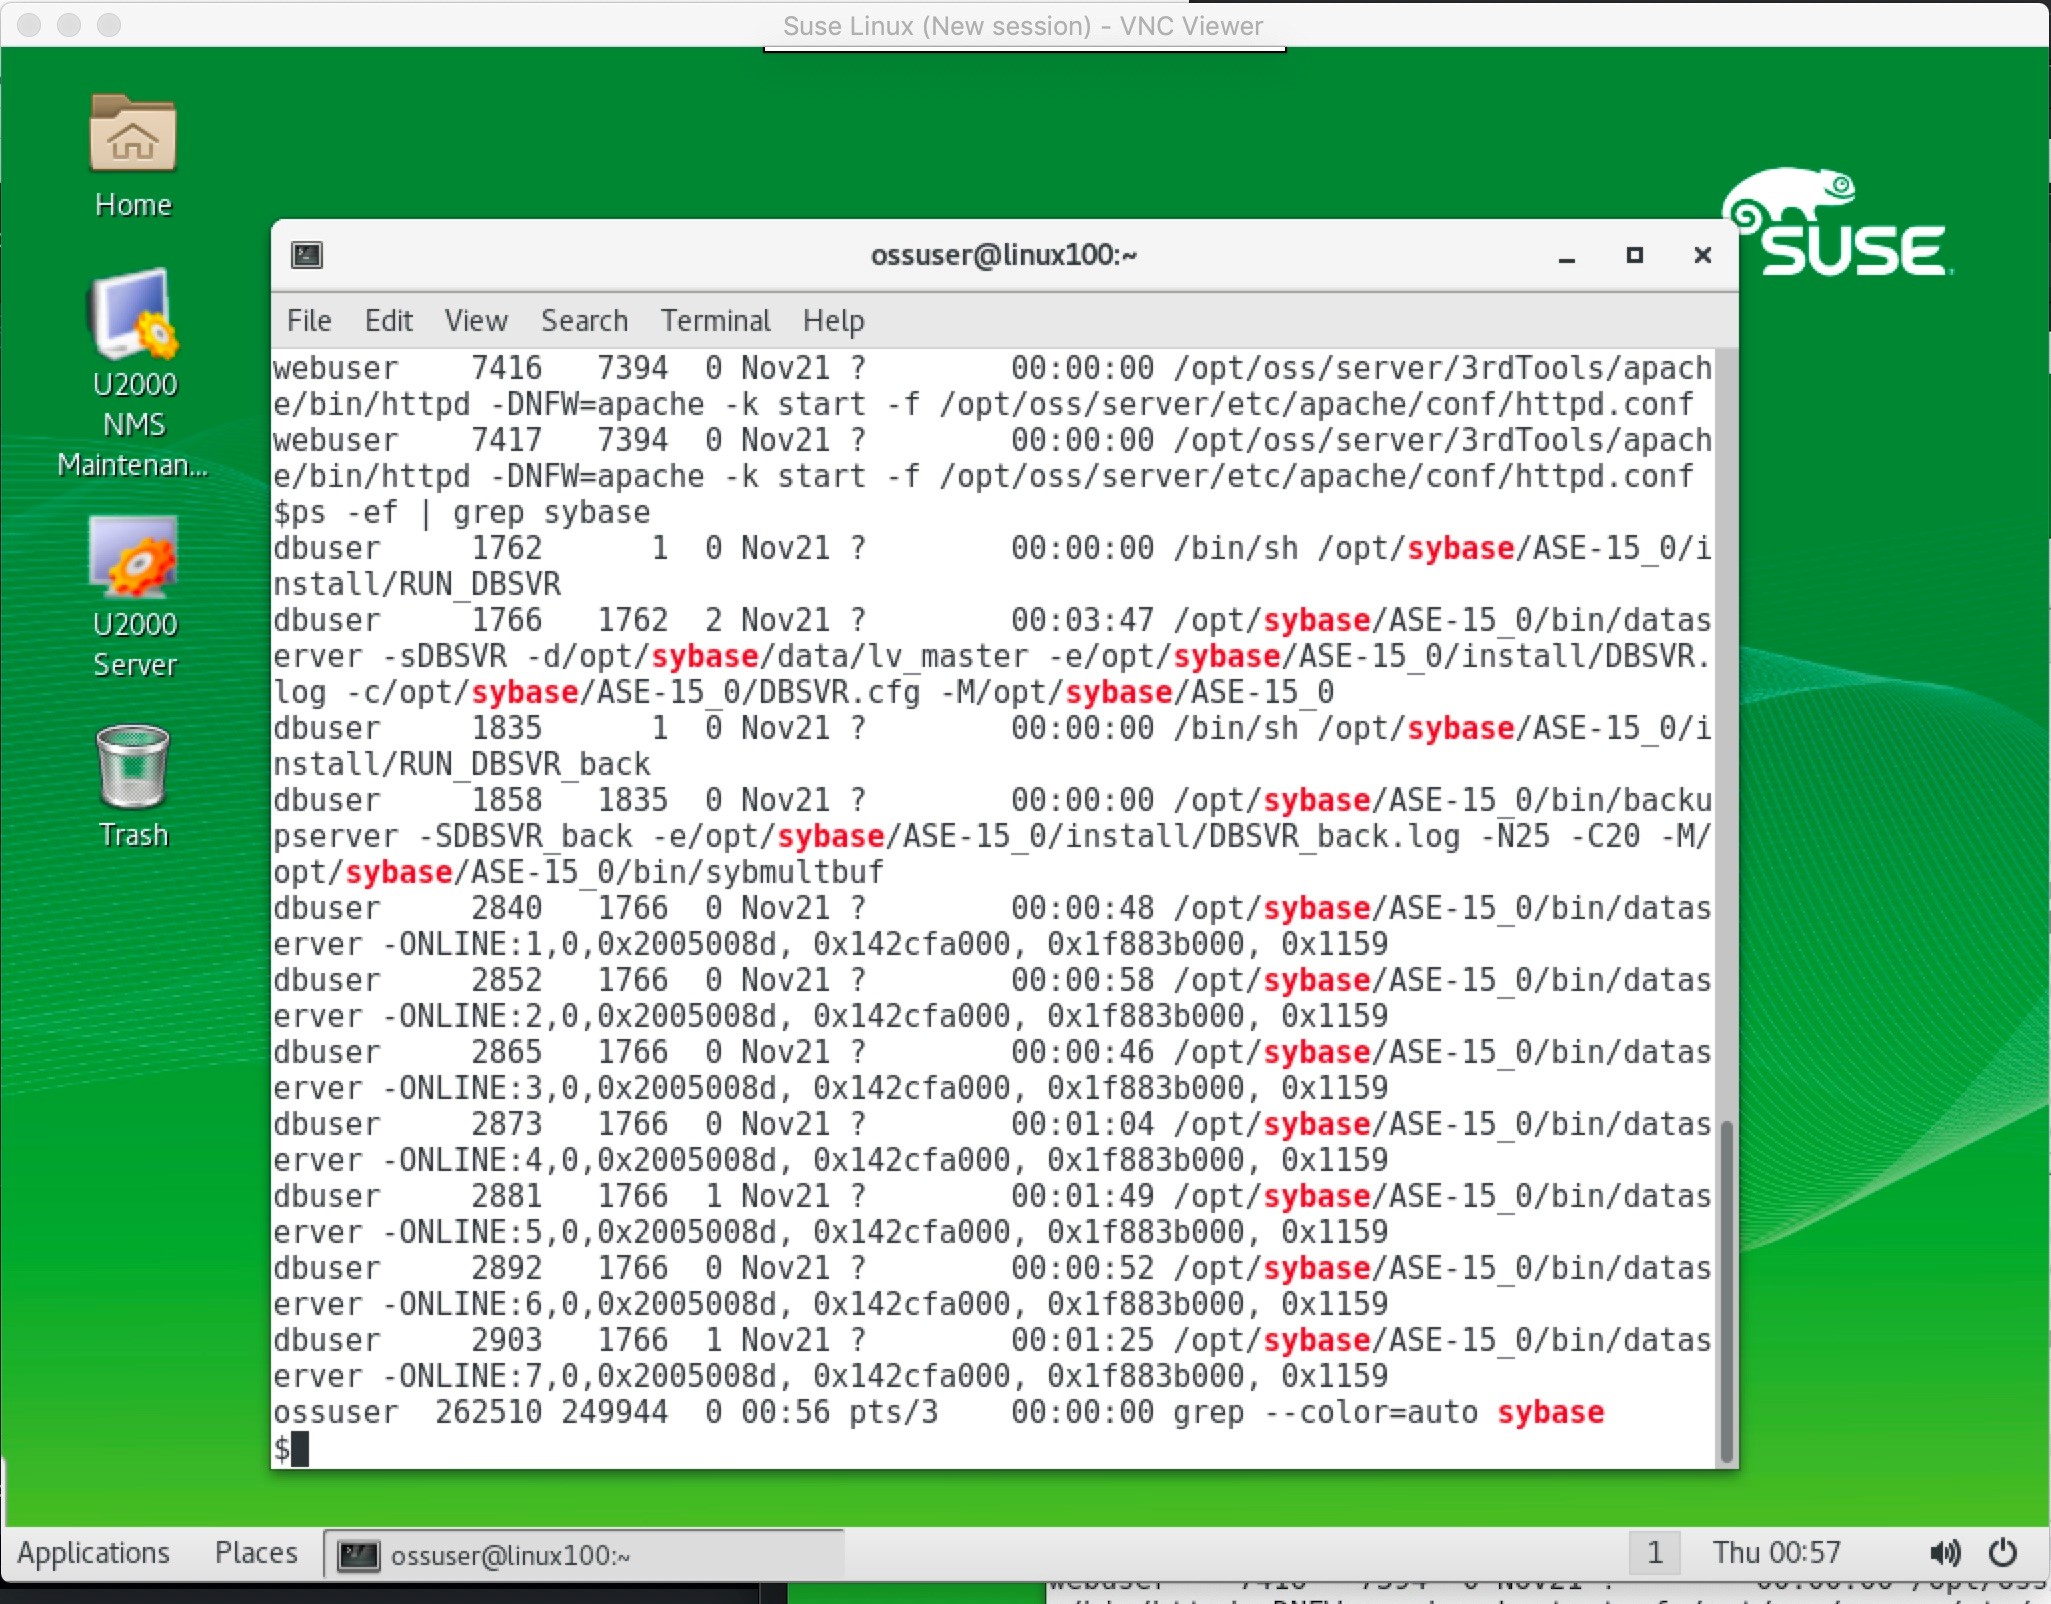
Task: Click the 'grep --color=auto' text
Action: [x=1326, y=1413]
